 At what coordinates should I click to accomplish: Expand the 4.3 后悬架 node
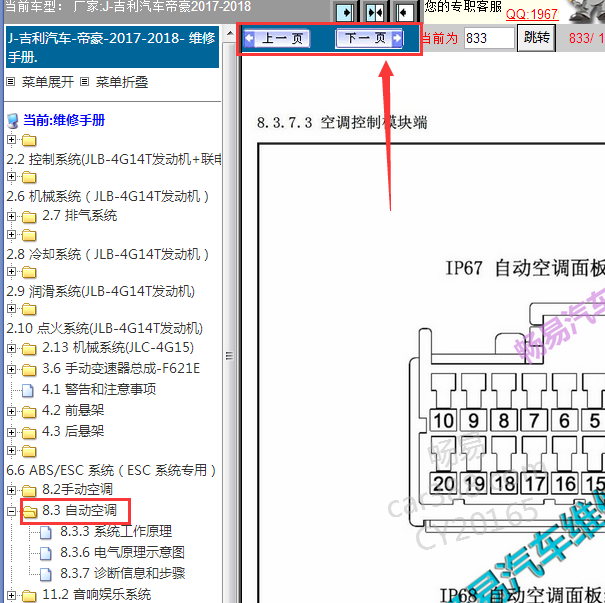click(11, 432)
